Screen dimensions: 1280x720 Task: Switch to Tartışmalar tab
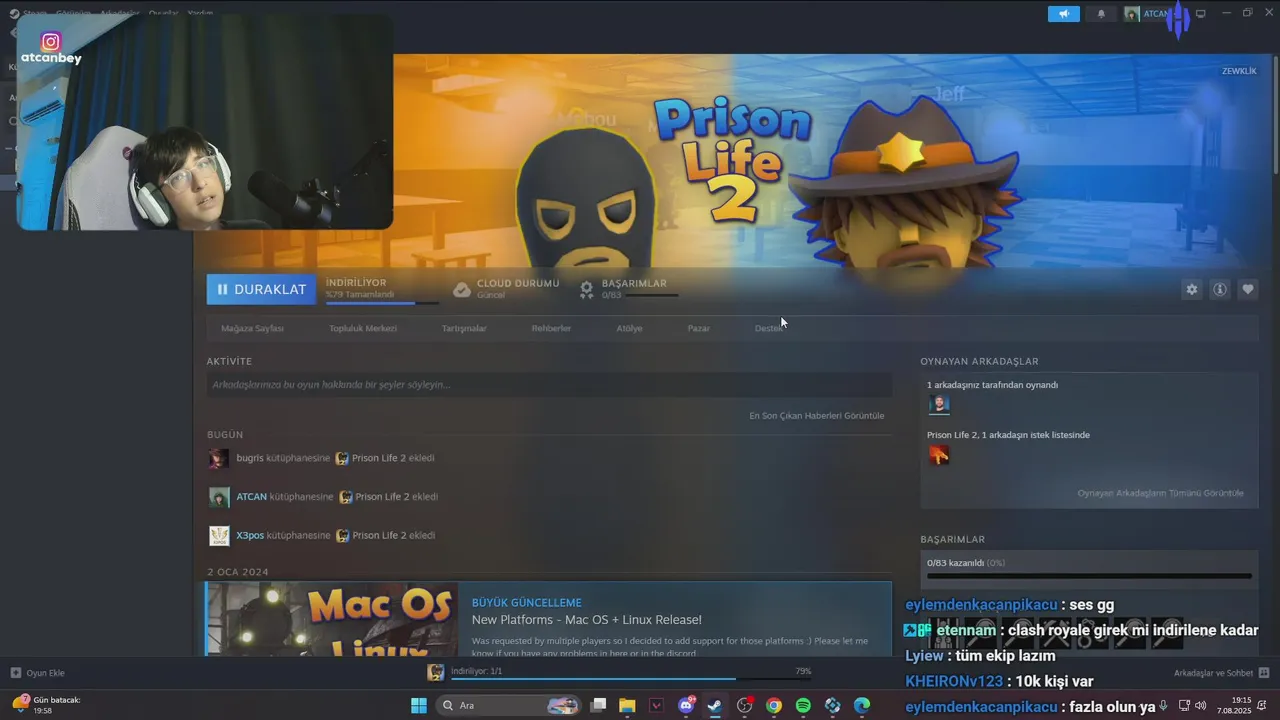click(464, 328)
